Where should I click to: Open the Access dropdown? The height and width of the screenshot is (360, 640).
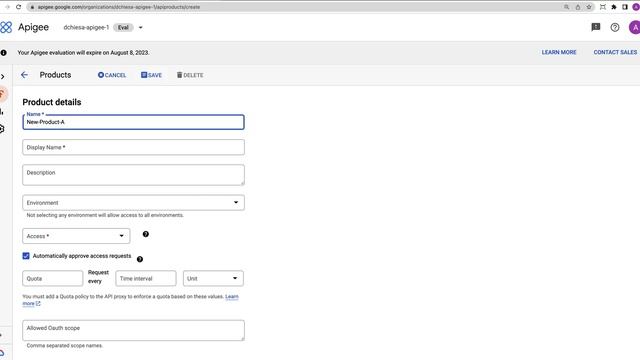[76, 236]
